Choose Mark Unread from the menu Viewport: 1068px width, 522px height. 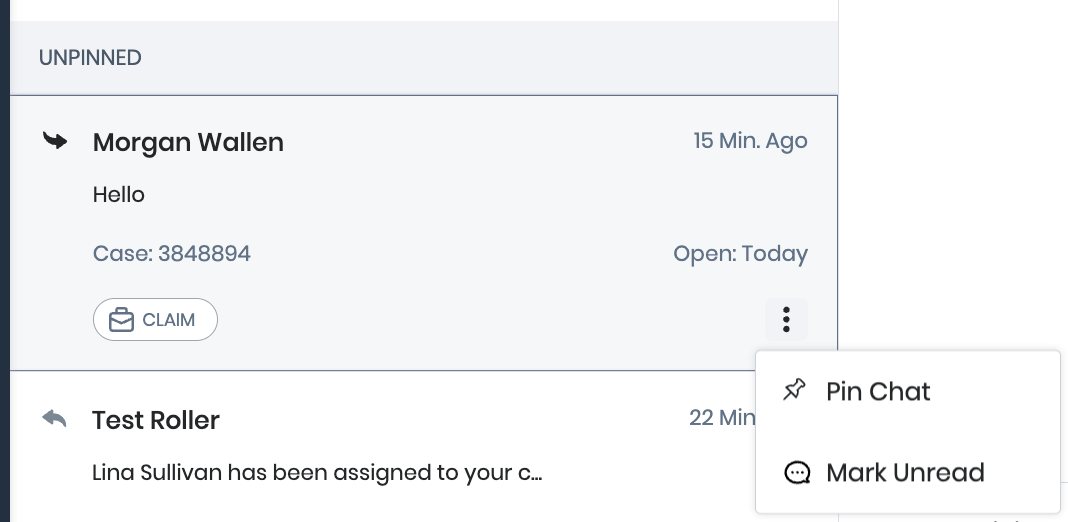905,473
